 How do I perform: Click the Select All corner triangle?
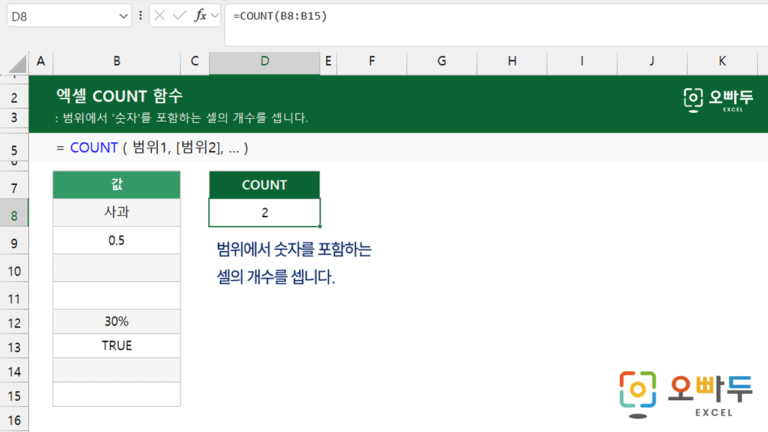point(17,64)
